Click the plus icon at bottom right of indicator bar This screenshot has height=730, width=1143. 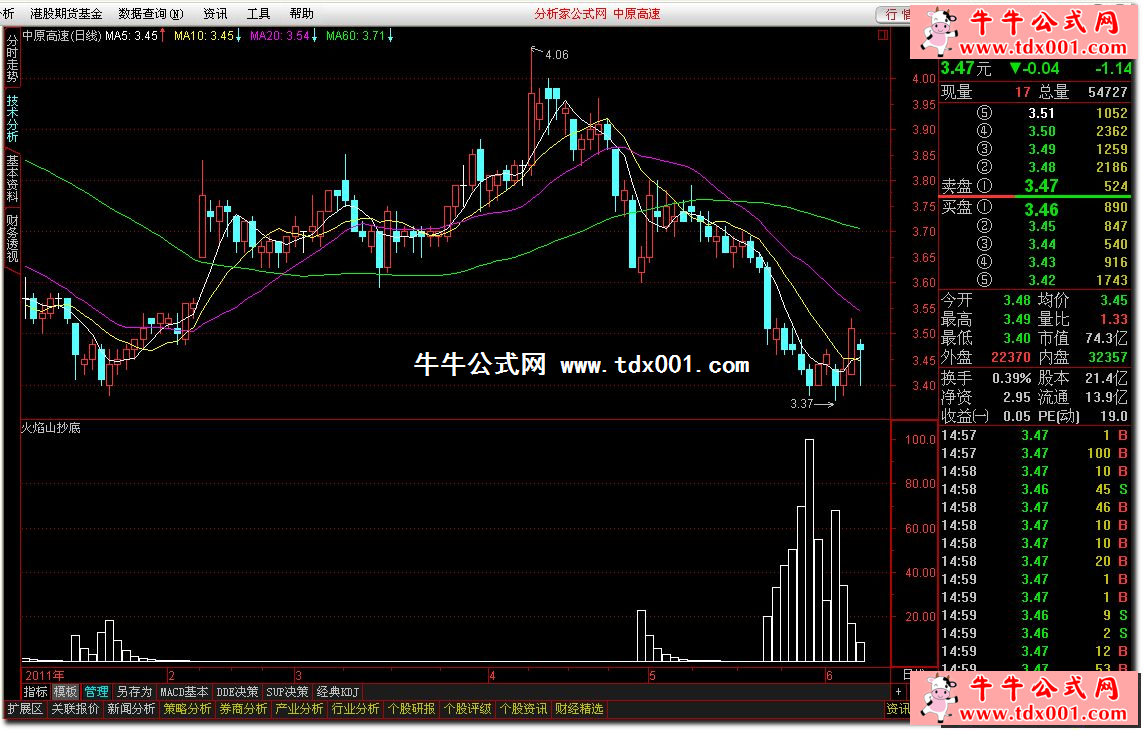899,691
